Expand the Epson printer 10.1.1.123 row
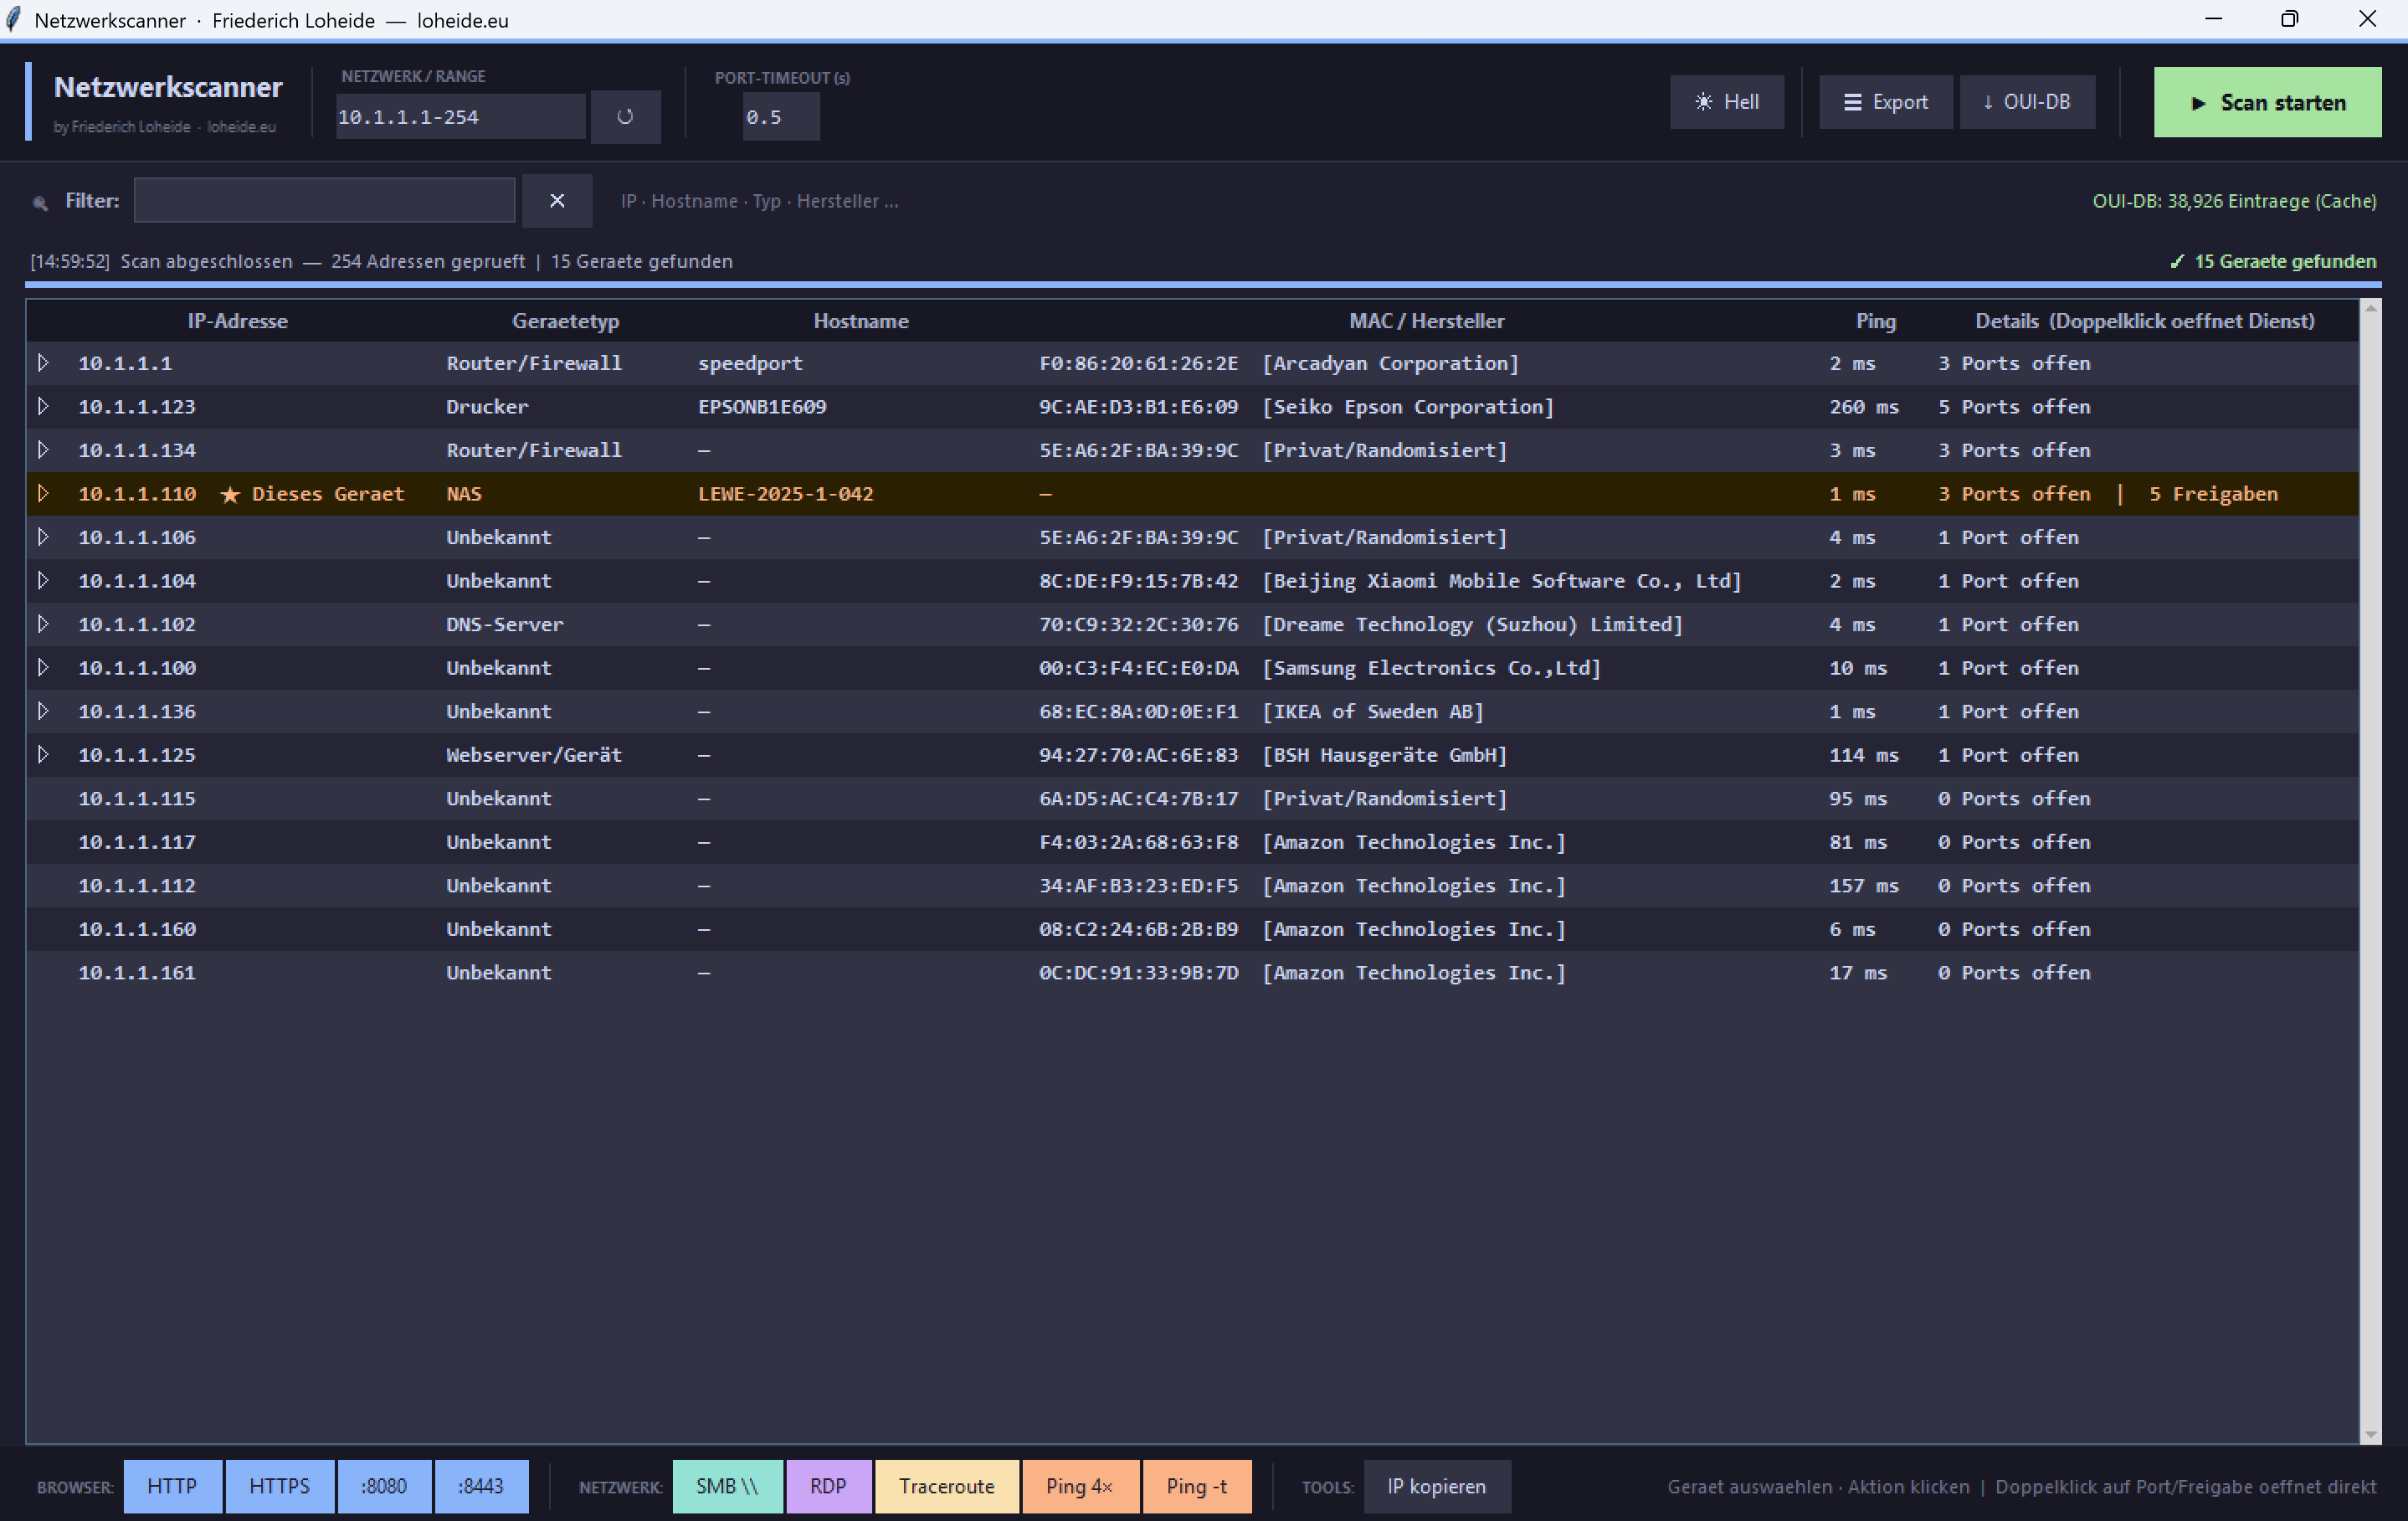The width and height of the screenshot is (2408, 1521). (x=43, y=407)
